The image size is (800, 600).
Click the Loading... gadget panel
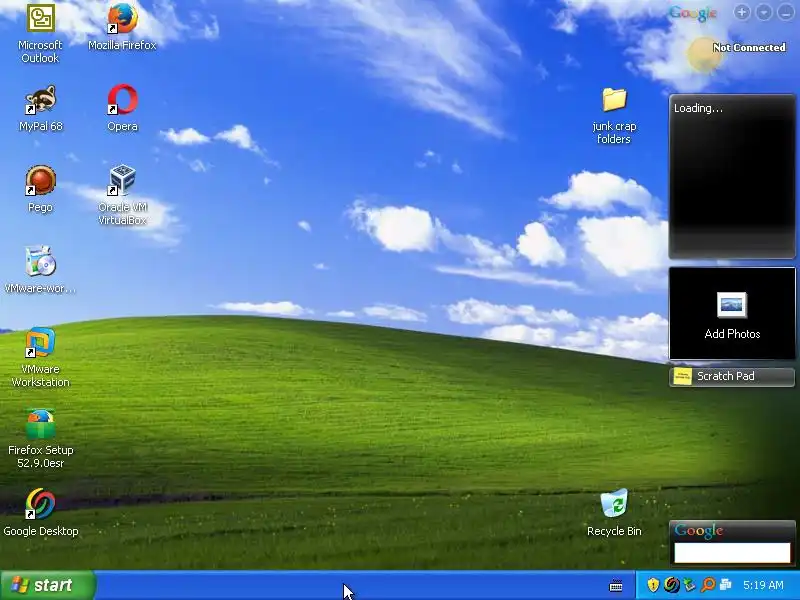[x=732, y=176]
